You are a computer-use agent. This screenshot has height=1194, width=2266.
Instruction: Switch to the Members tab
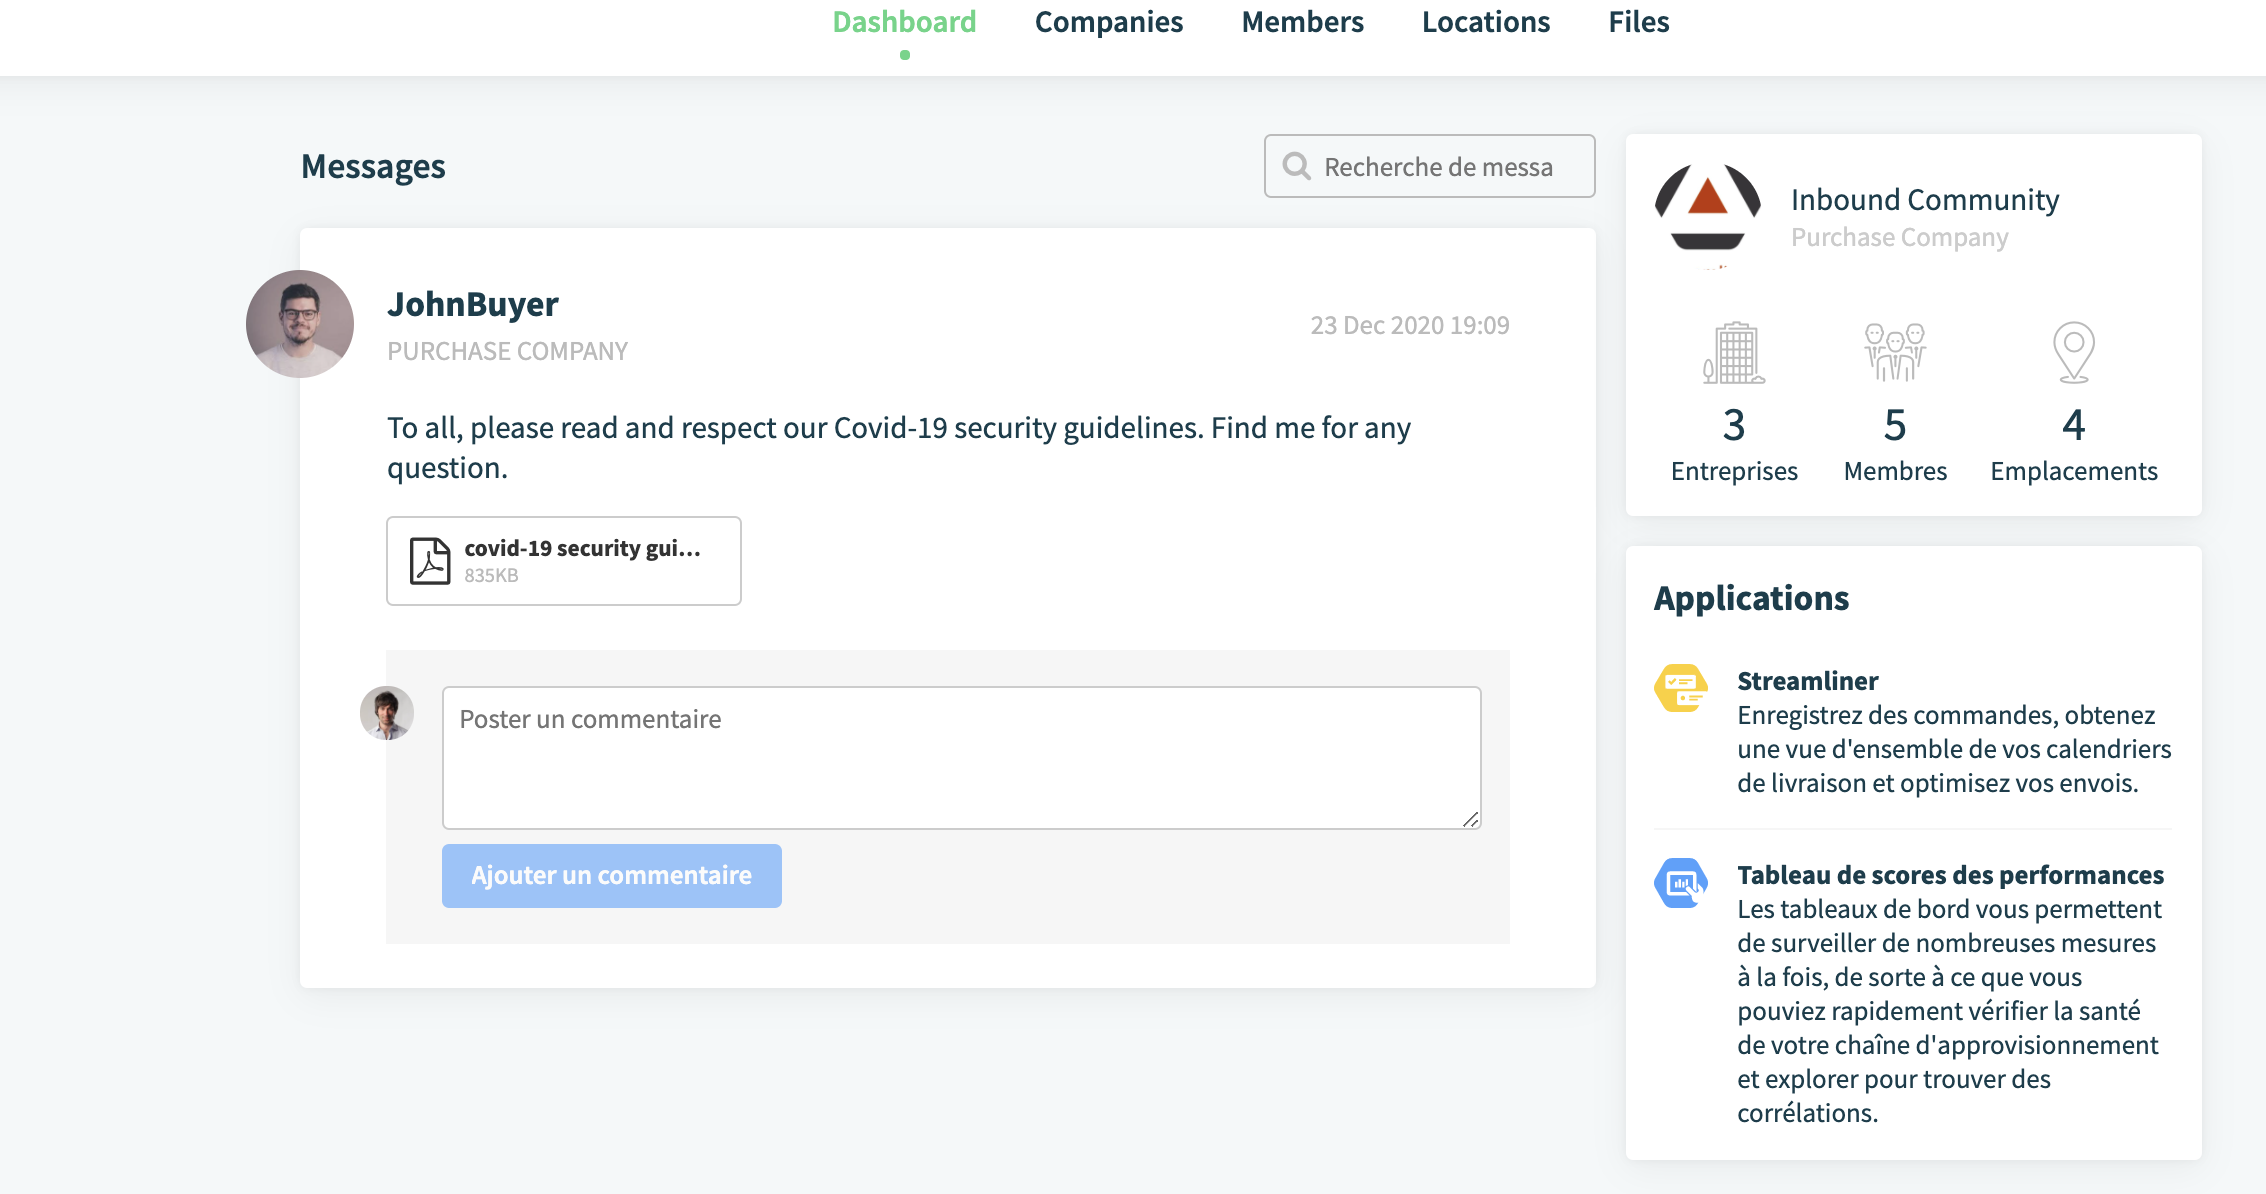tap(1302, 22)
